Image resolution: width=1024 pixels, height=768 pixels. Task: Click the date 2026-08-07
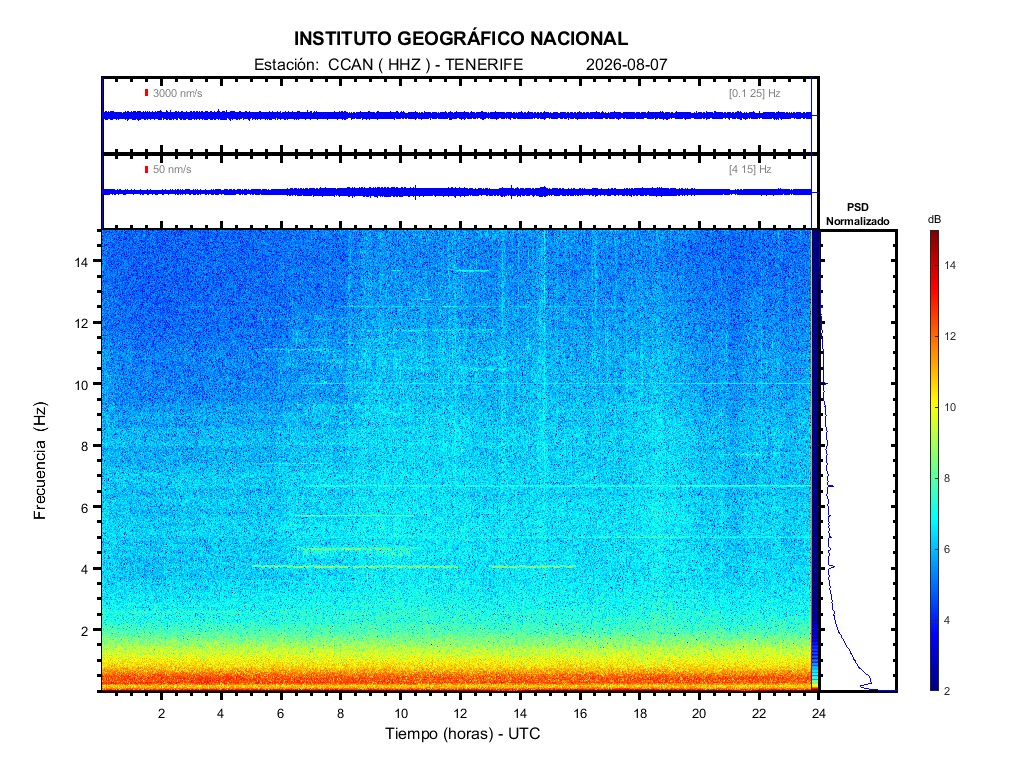tap(626, 65)
